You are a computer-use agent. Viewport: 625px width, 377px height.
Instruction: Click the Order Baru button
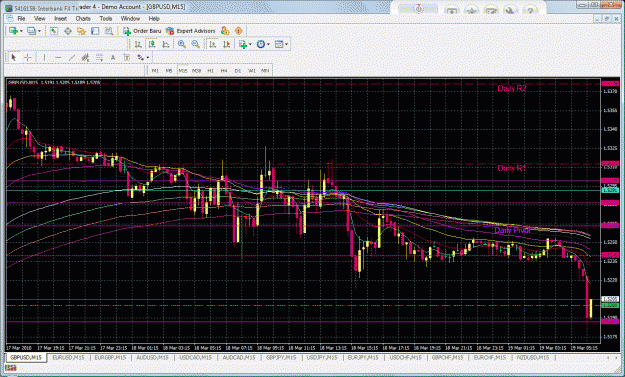click(142, 31)
